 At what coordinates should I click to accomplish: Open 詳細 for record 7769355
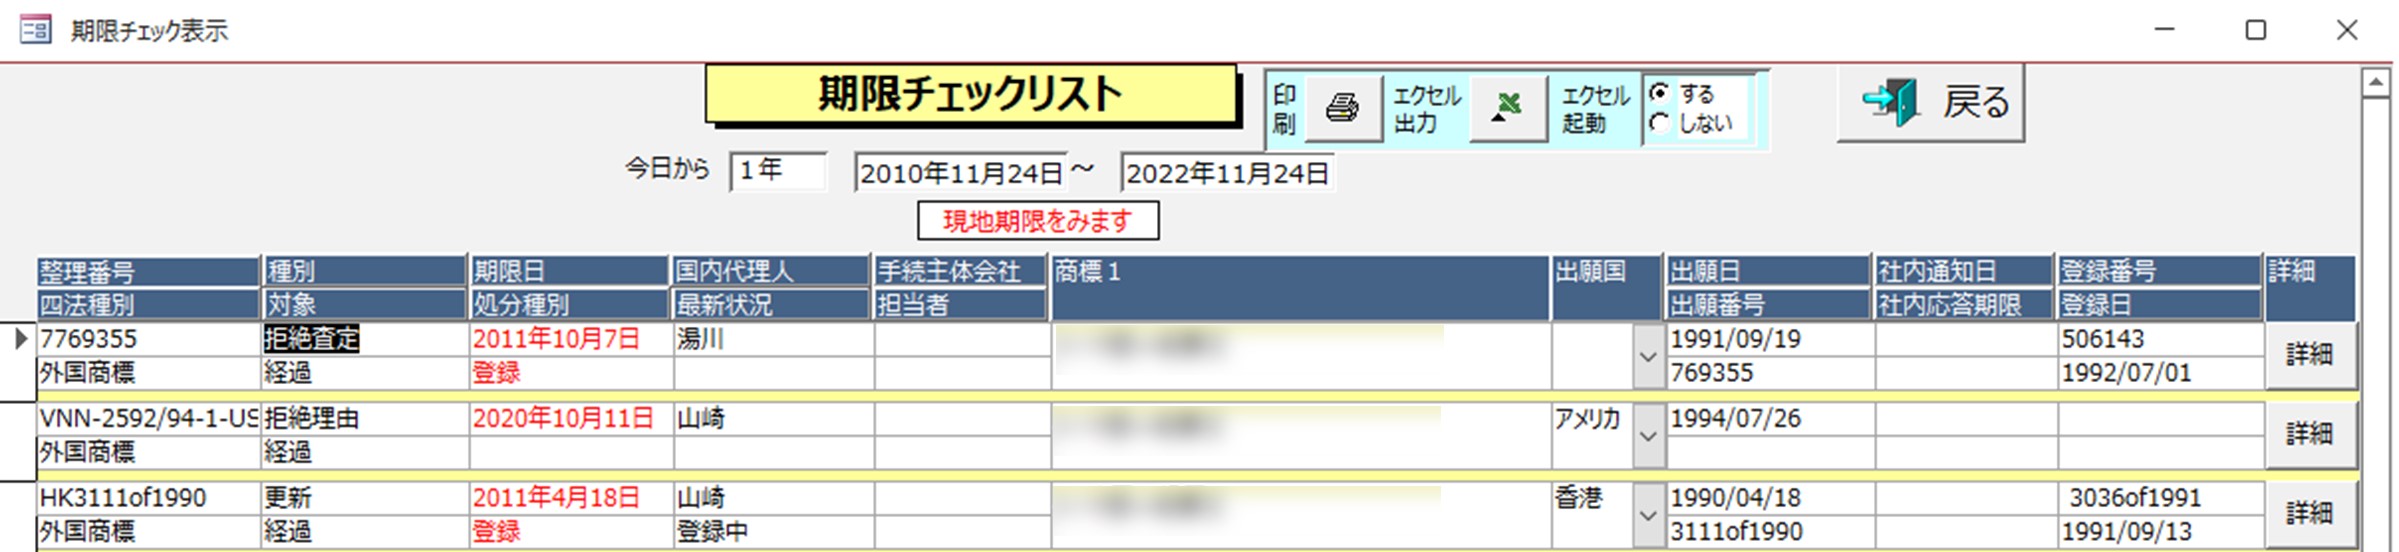[2309, 355]
